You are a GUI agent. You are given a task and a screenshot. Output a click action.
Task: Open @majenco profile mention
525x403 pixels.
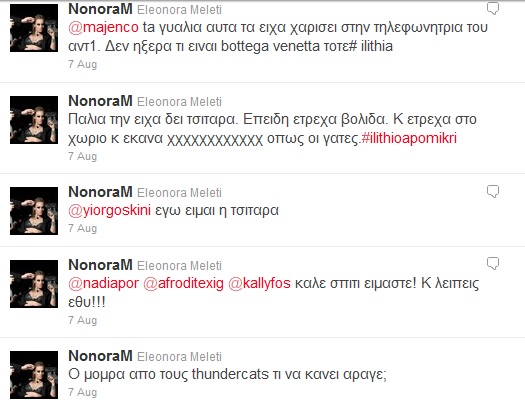click(x=103, y=27)
